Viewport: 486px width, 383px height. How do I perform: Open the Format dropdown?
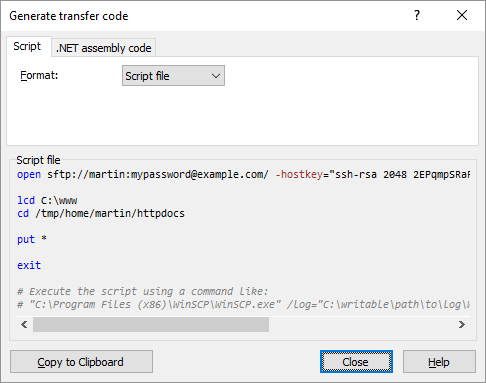[x=173, y=76]
